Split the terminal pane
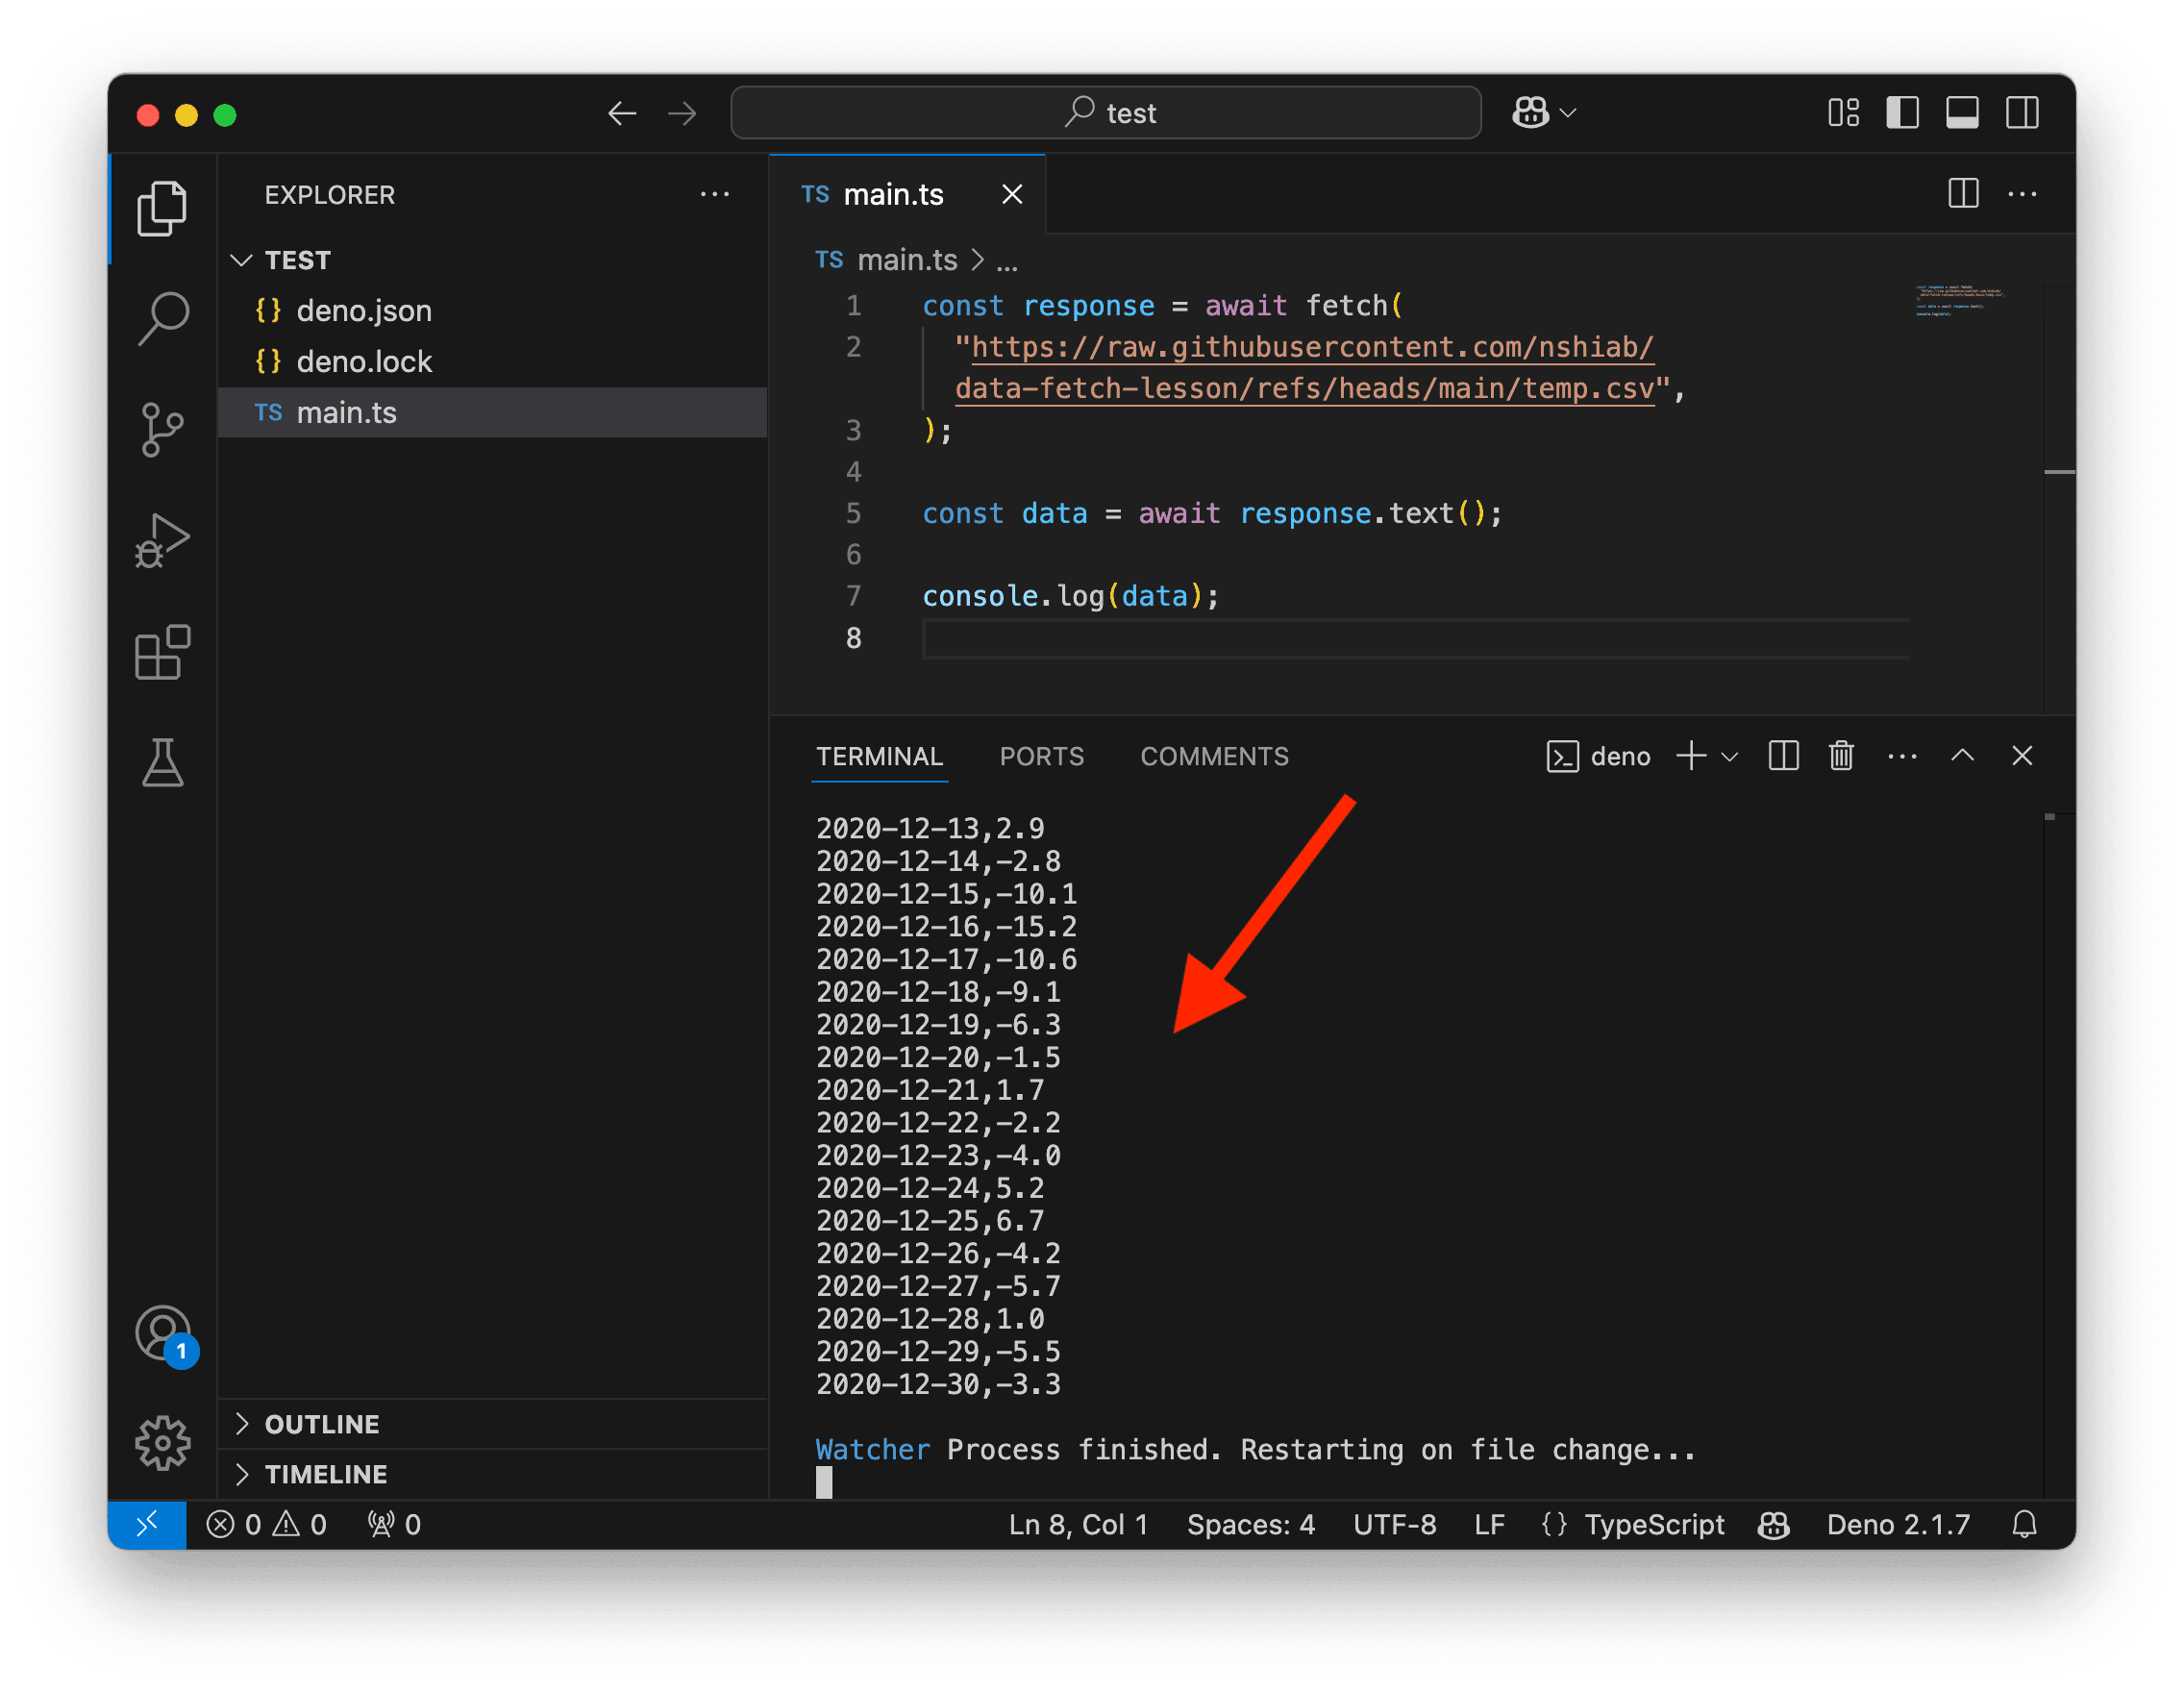This screenshot has height=1692, width=2184. (x=1783, y=756)
